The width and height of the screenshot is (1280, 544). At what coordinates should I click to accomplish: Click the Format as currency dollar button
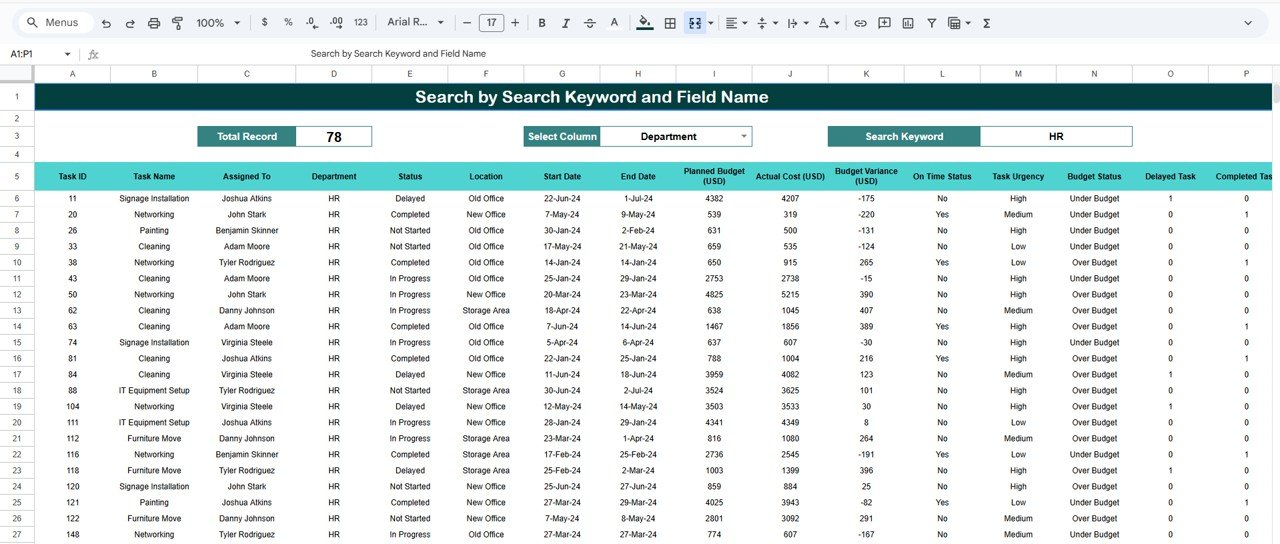(x=264, y=23)
